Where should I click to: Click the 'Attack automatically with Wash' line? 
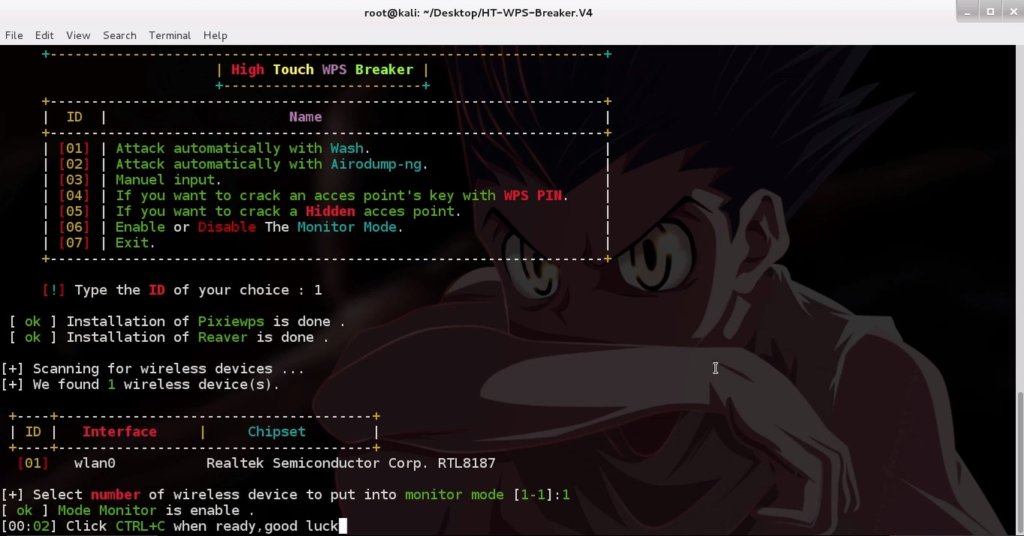[242, 148]
